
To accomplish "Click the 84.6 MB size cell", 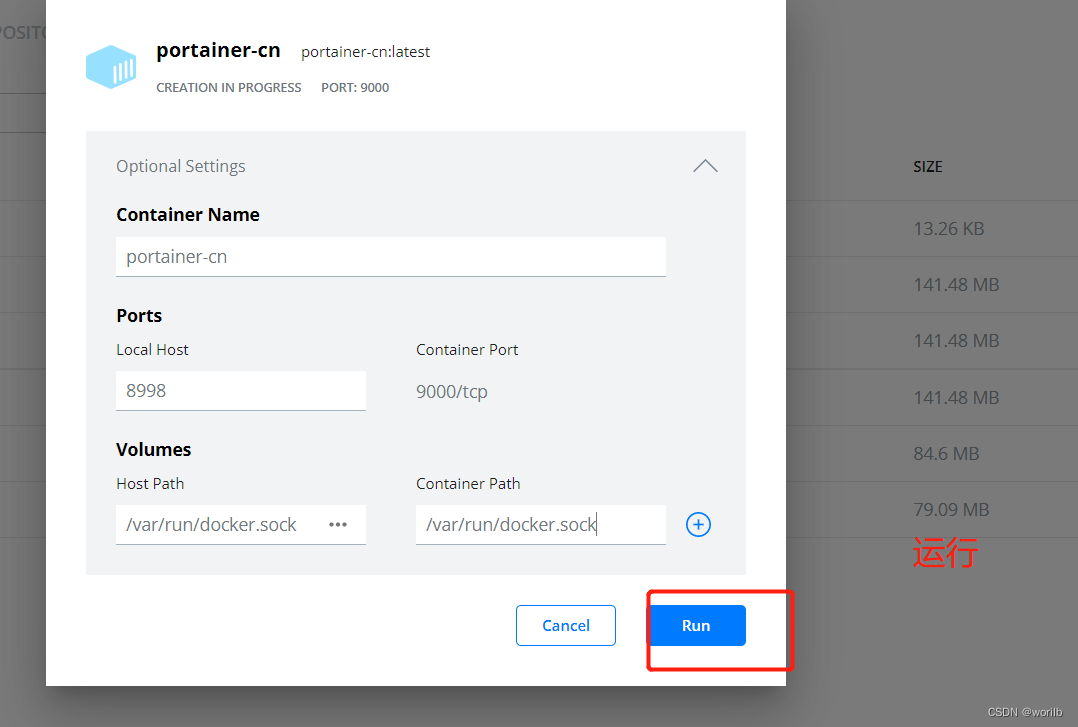I will [946, 453].
